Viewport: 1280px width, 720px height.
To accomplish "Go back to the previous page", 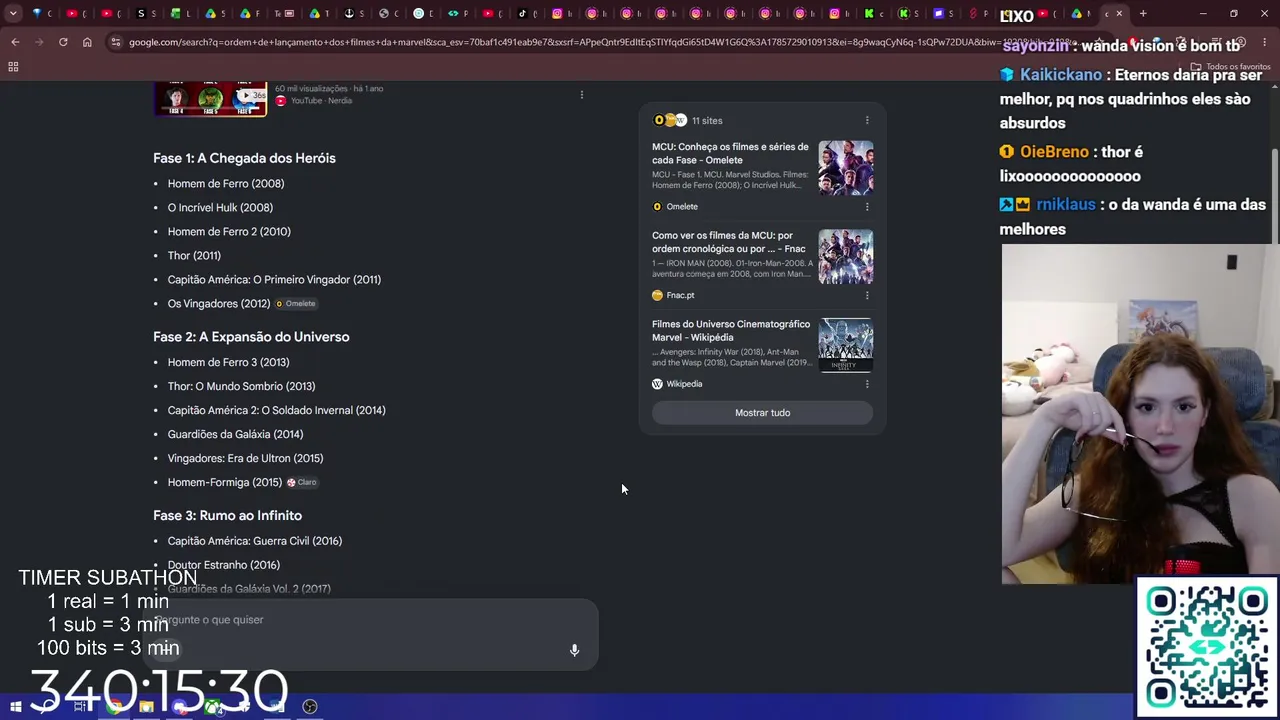I will pos(15,42).
